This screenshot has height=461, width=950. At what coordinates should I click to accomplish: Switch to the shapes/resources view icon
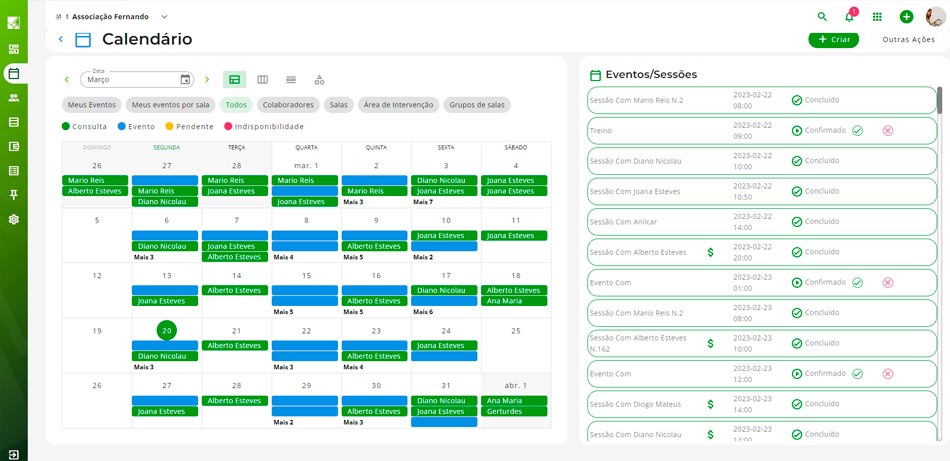click(319, 79)
